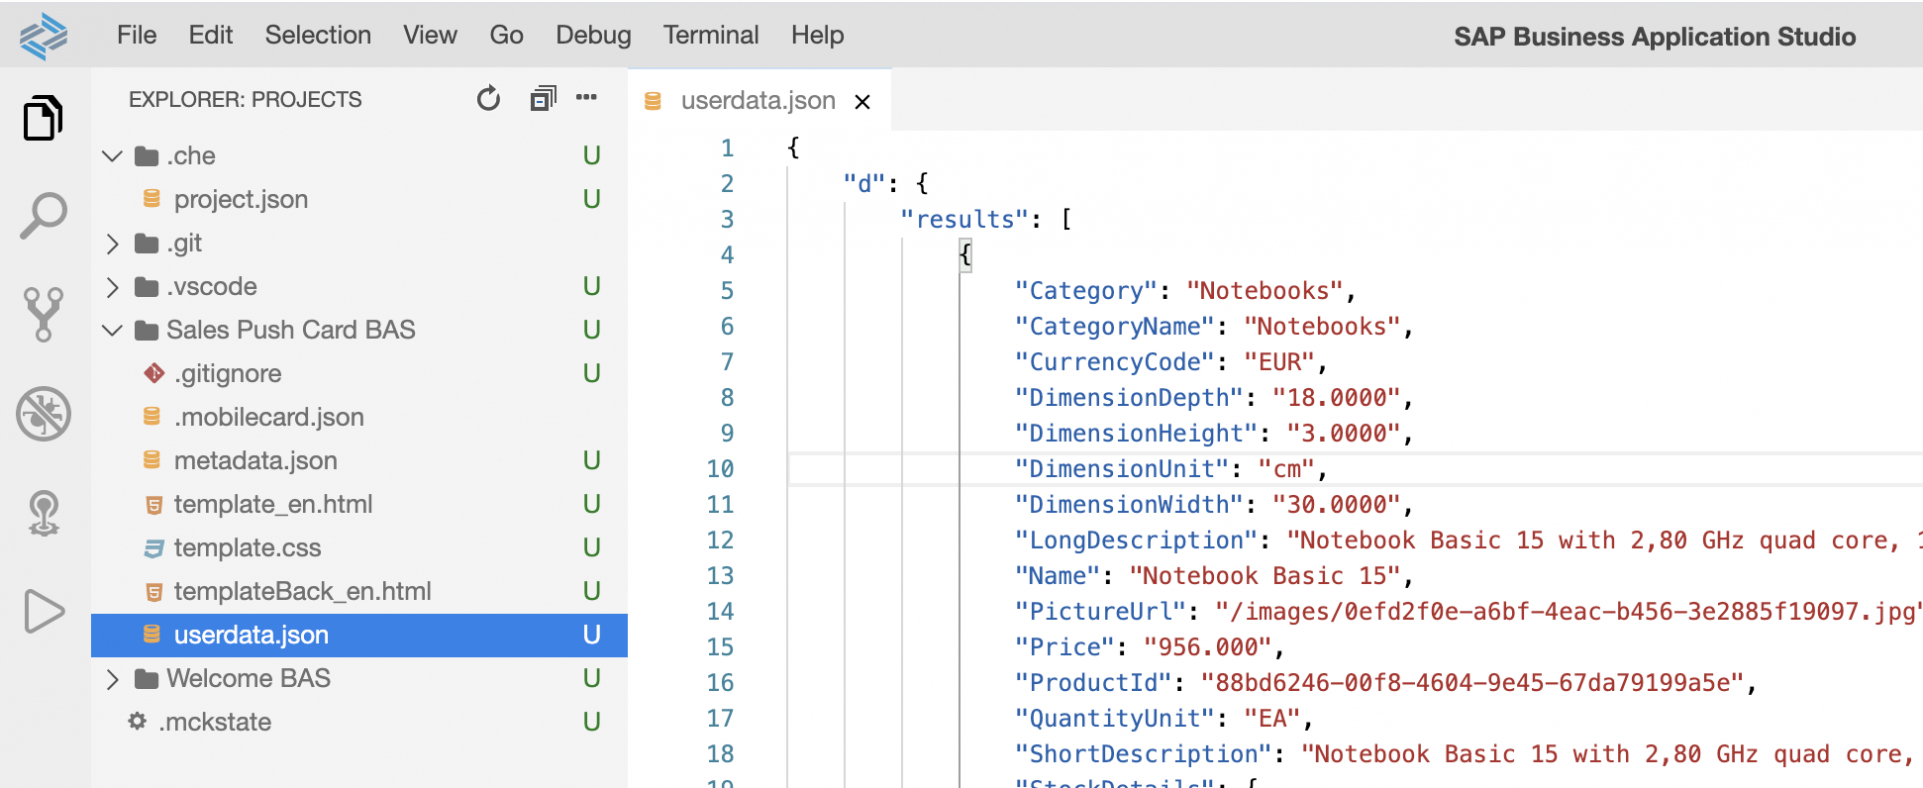Click the gear icon of .mckstate
Image resolution: width=1923 pixels, height=788 pixels.
pos(137,721)
